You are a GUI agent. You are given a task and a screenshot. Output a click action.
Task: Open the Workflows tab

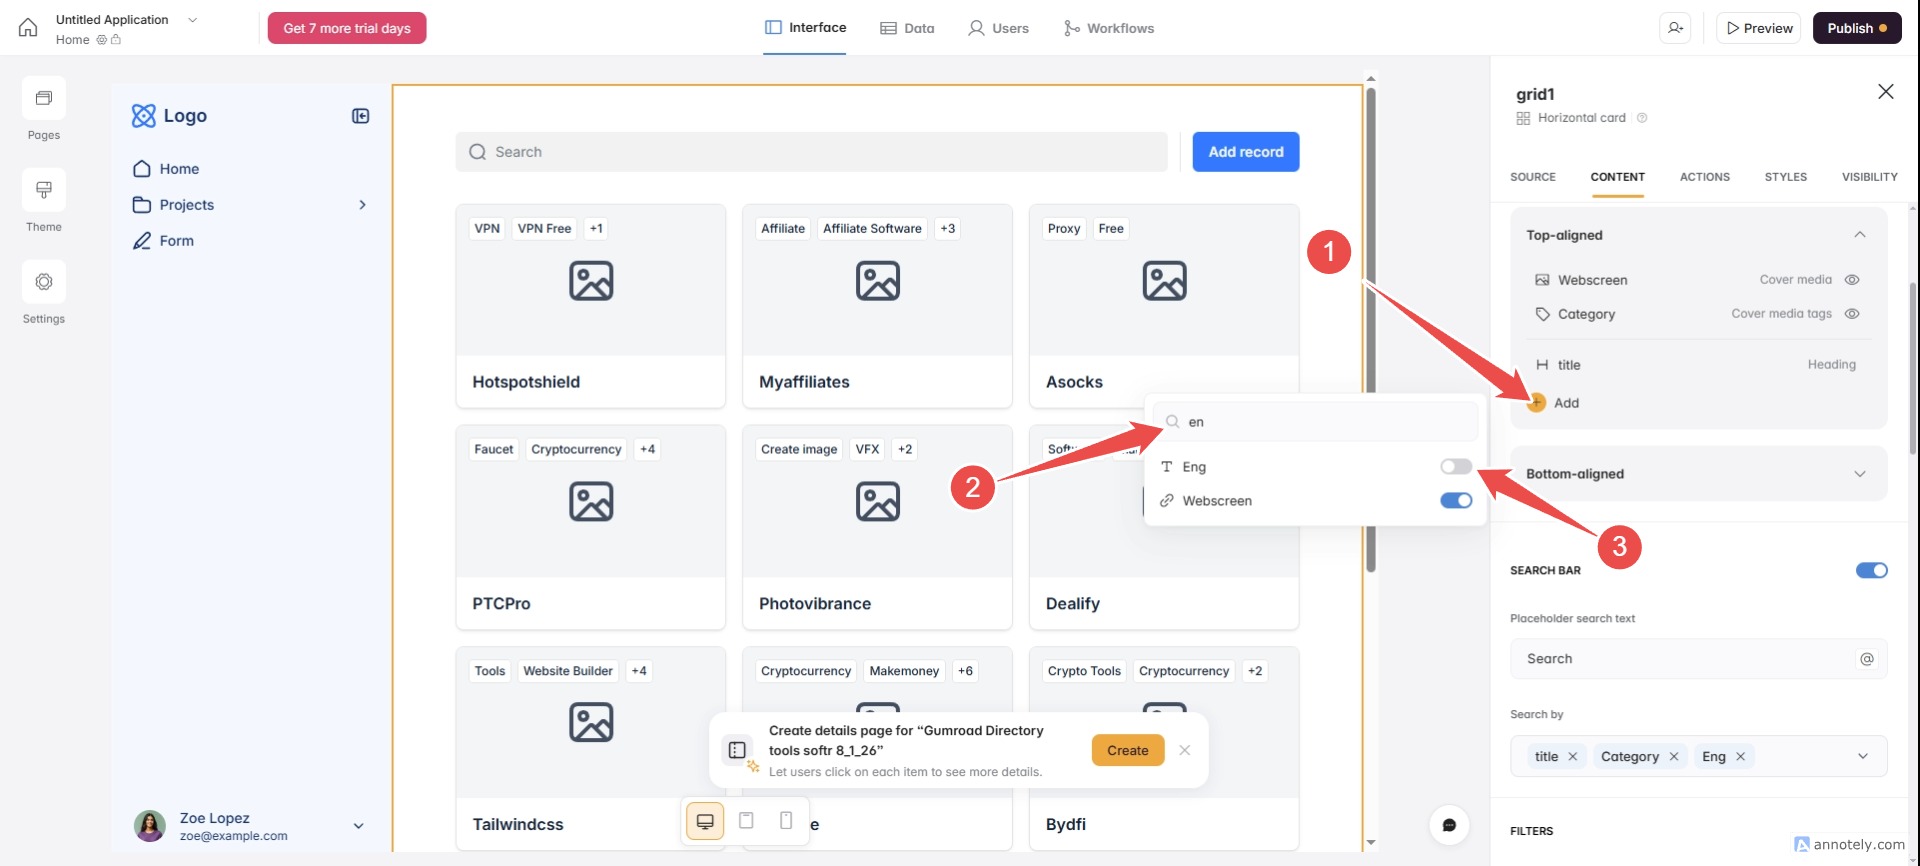point(1109,28)
